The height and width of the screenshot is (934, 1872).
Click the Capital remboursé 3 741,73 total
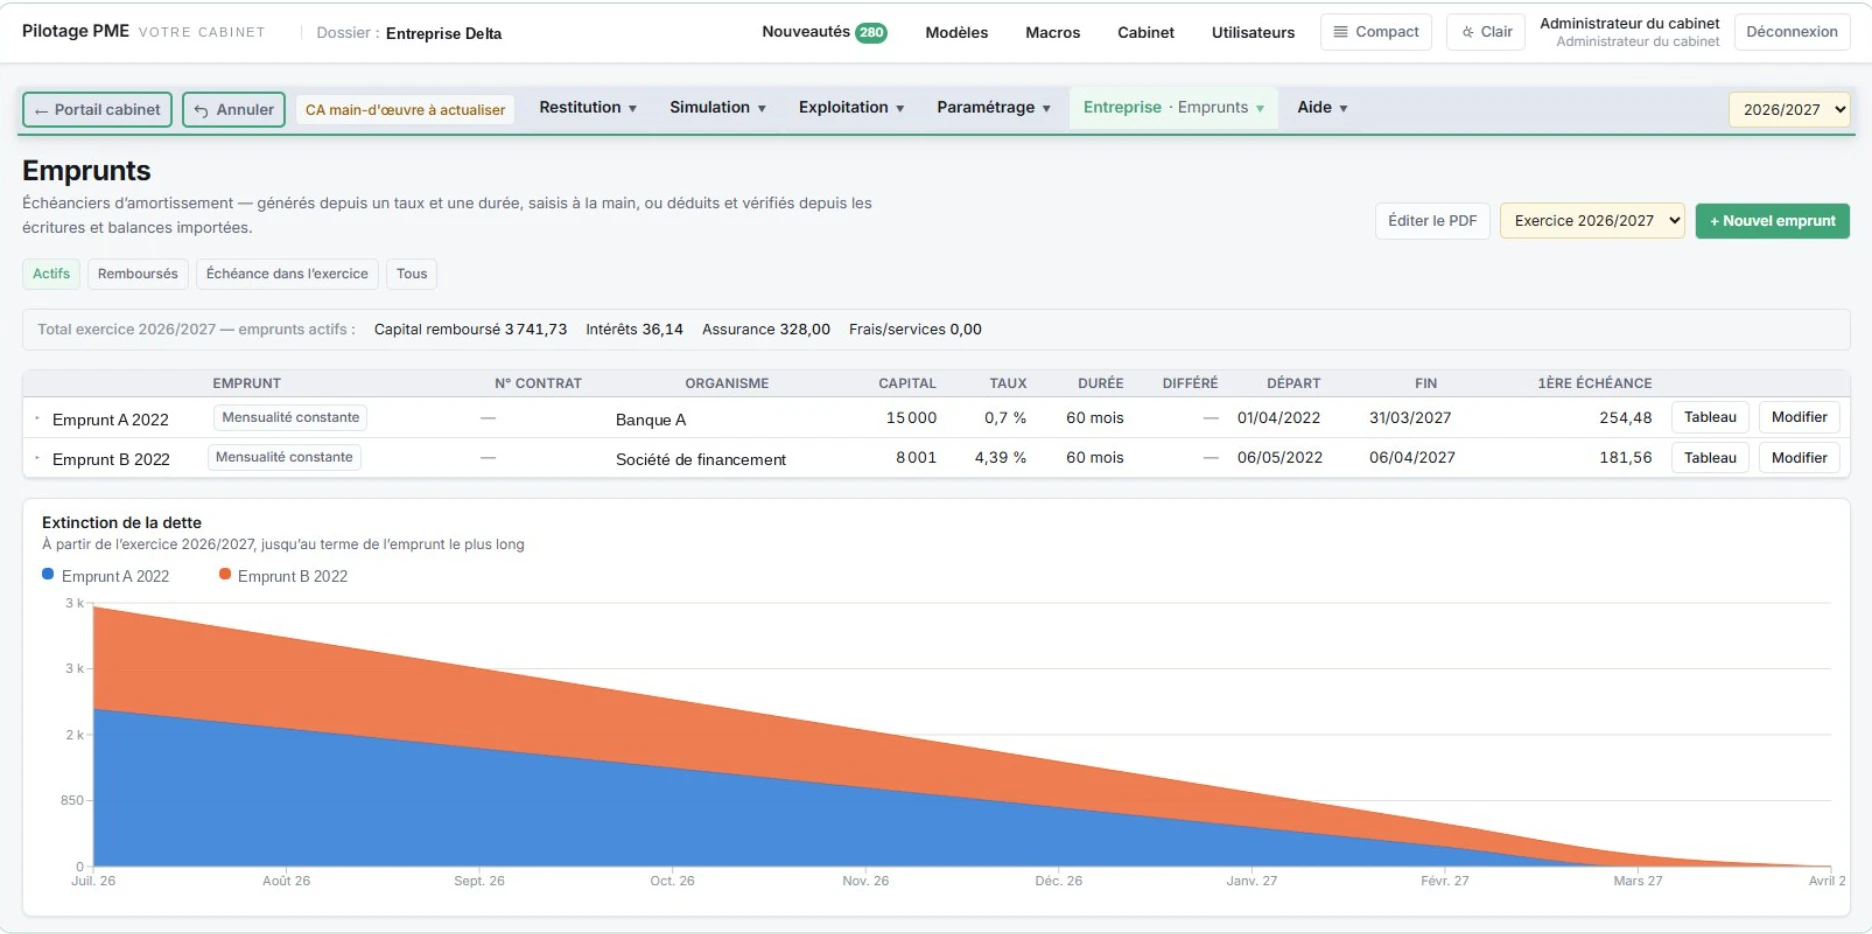coord(470,330)
